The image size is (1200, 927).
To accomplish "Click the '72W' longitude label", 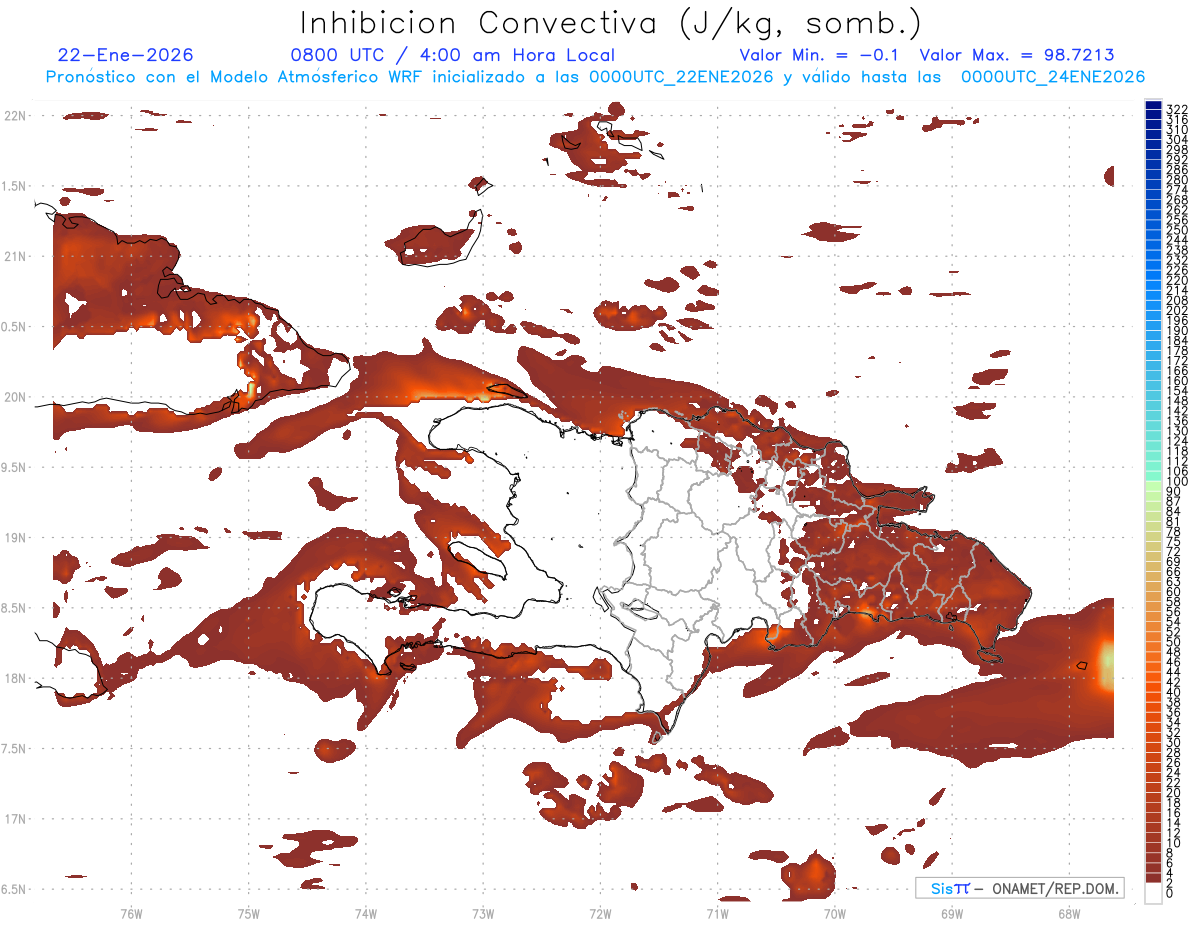I will pyautogui.click(x=601, y=913).
